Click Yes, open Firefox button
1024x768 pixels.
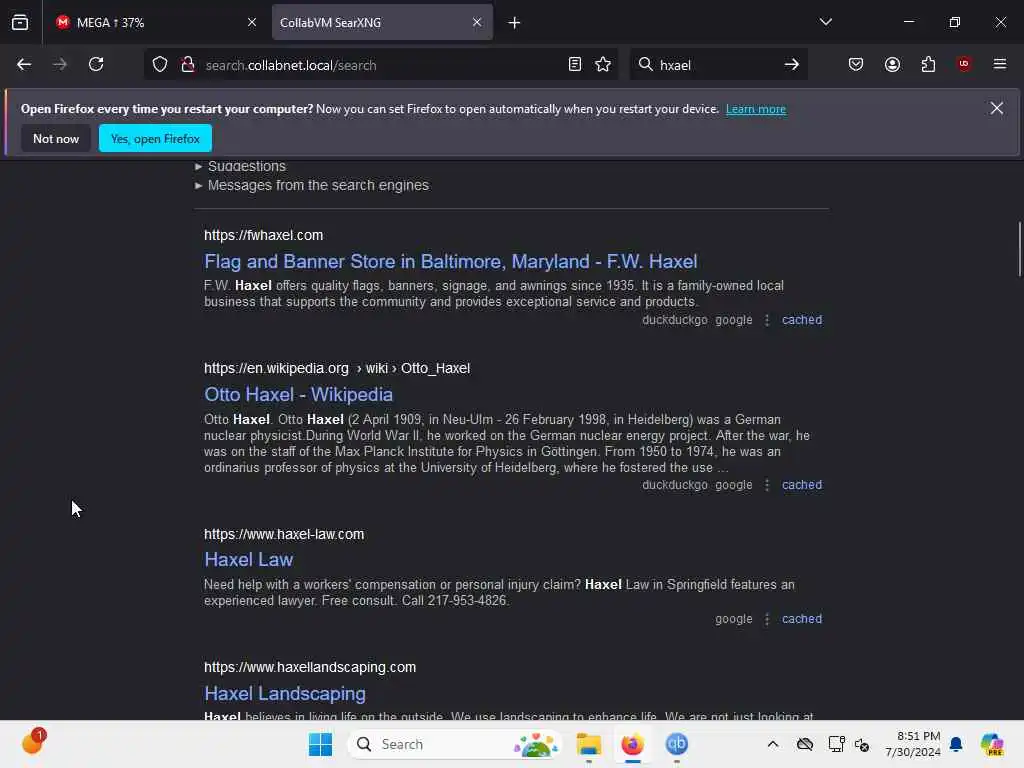tap(155, 138)
